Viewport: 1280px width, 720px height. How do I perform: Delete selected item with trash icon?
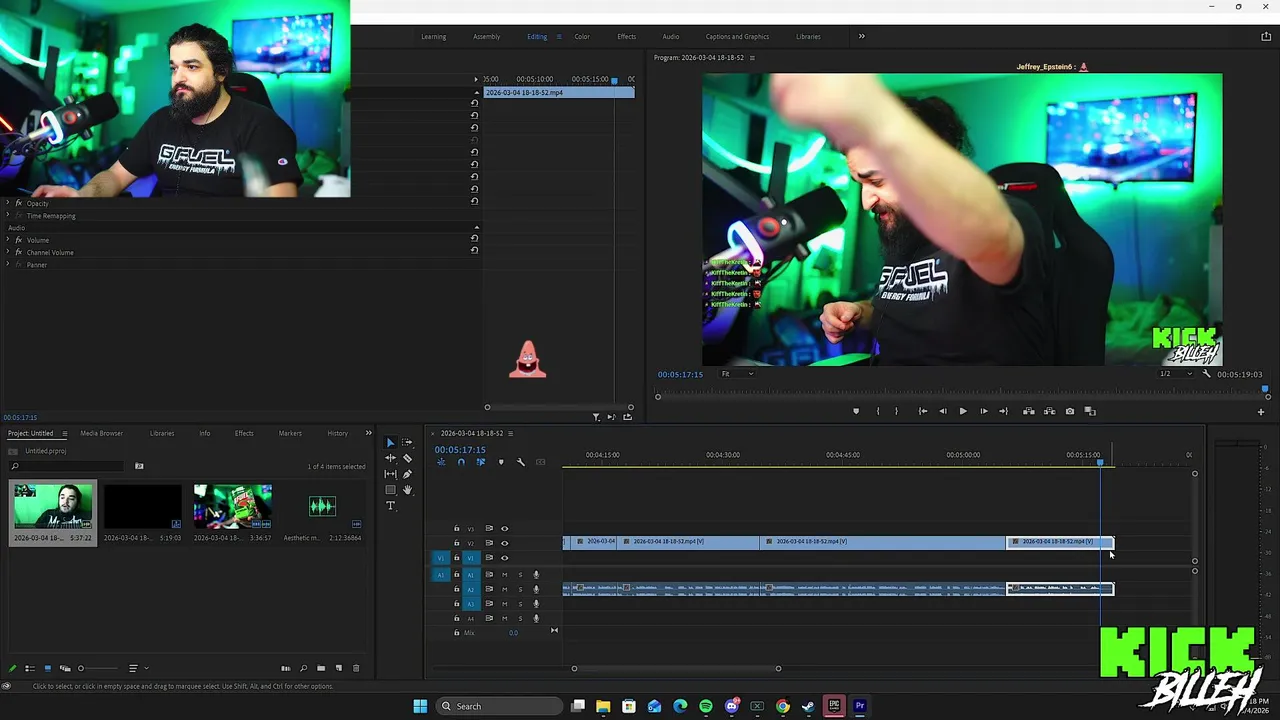coord(356,668)
